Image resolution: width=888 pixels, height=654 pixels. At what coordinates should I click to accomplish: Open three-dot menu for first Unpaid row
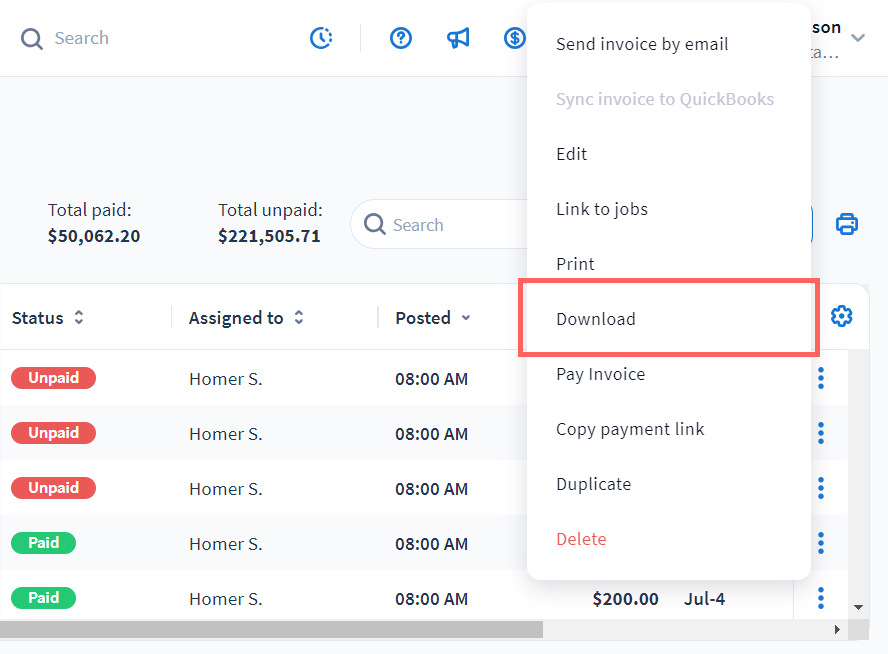(821, 378)
